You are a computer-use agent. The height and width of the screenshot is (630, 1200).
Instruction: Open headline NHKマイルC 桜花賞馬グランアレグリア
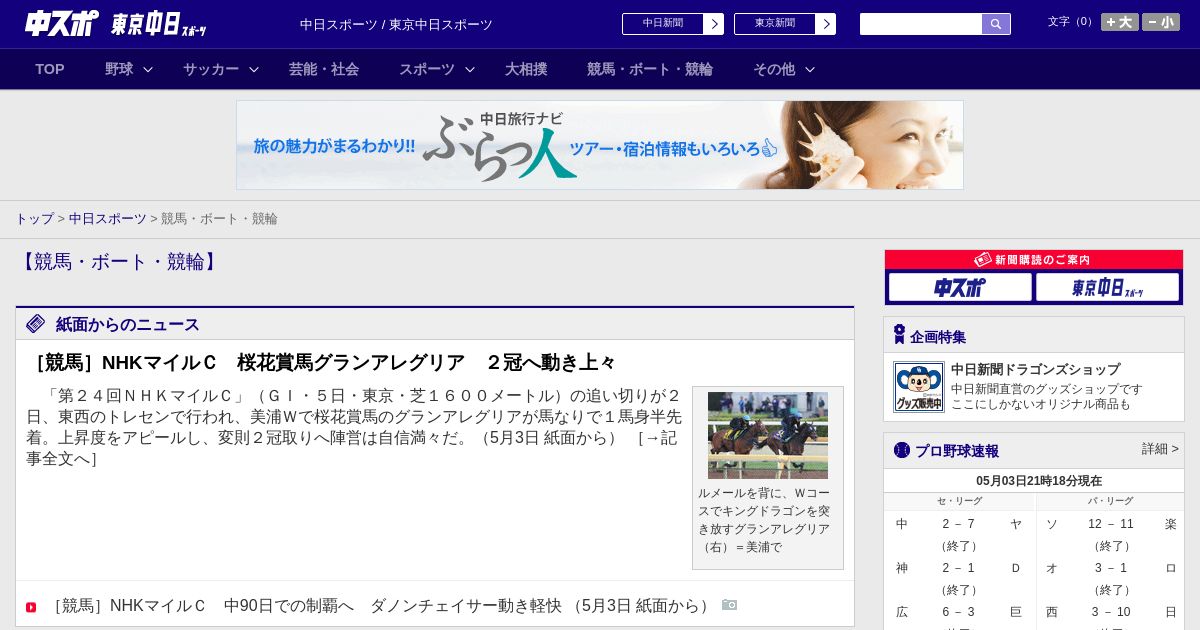point(322,362)
